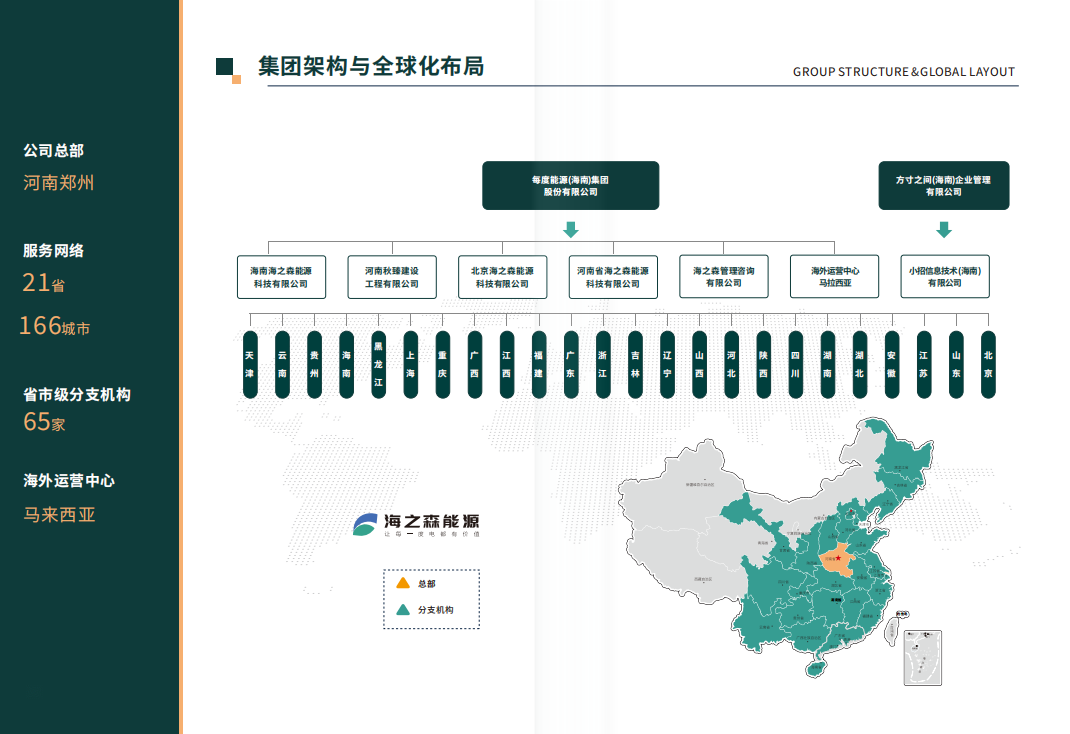Select the 山西 province pill
The width and height of the screenshot is (1070, 734).
click(699, 364)
